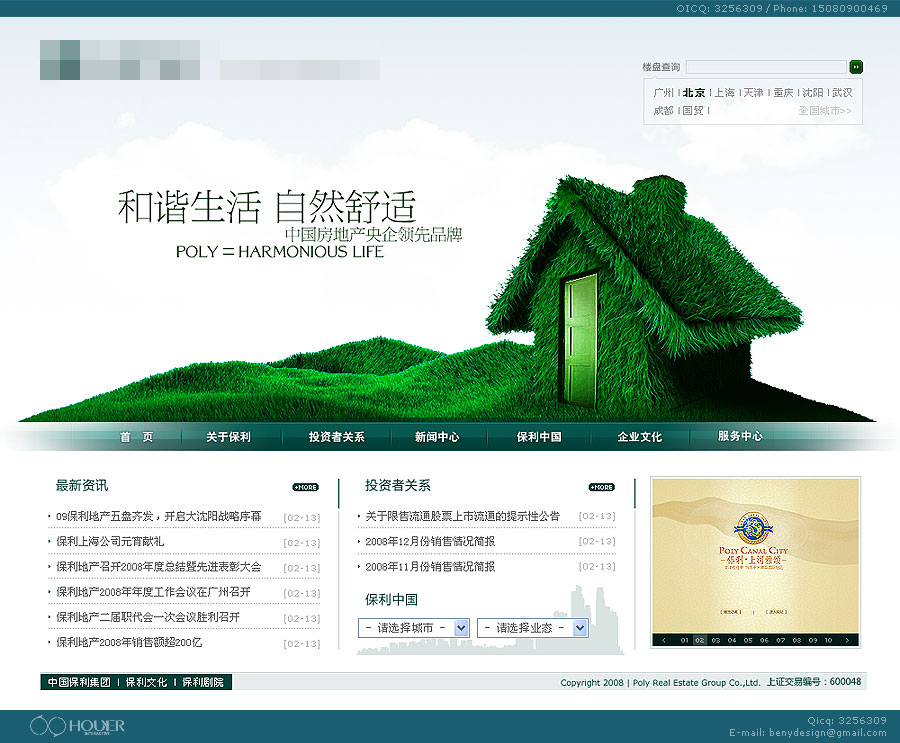
Task: Open 全国城市>> link
Action: (825, 111)
